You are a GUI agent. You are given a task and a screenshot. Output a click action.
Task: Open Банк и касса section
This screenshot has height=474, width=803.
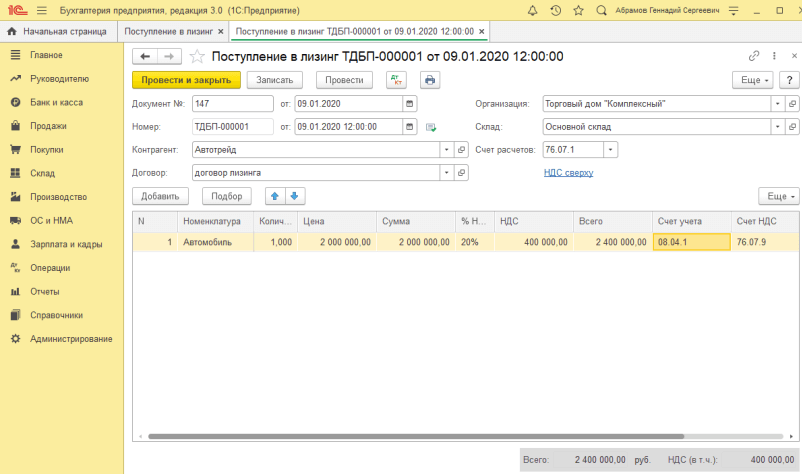tap(56, 102)
